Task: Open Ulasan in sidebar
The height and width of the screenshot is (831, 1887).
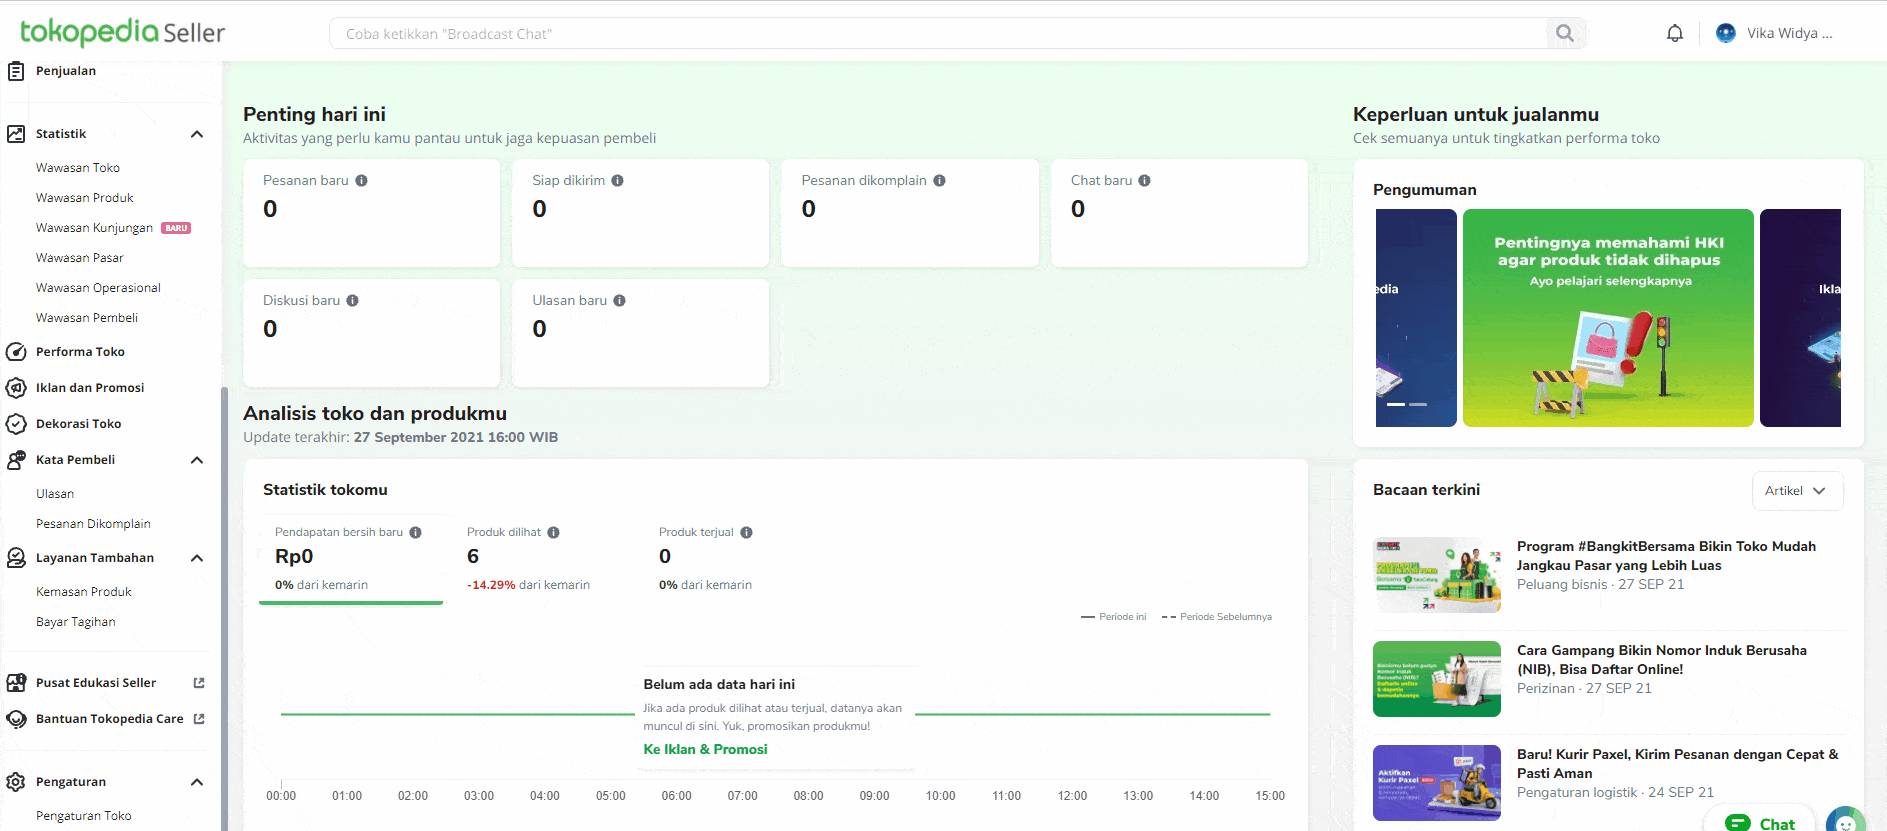Action: (55, 494)
